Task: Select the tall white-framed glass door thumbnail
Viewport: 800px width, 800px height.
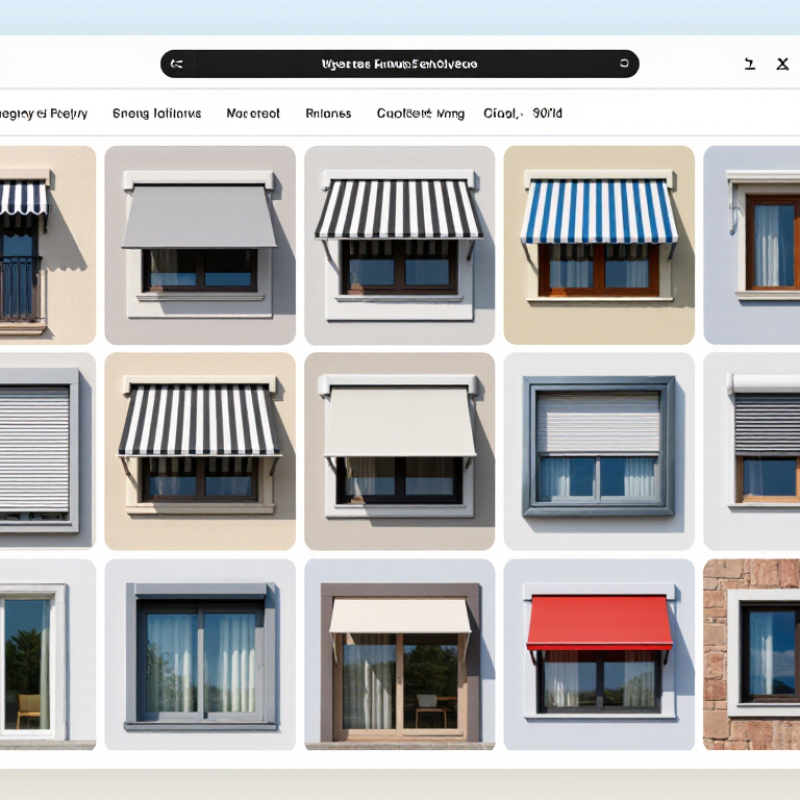Action: 48,655
